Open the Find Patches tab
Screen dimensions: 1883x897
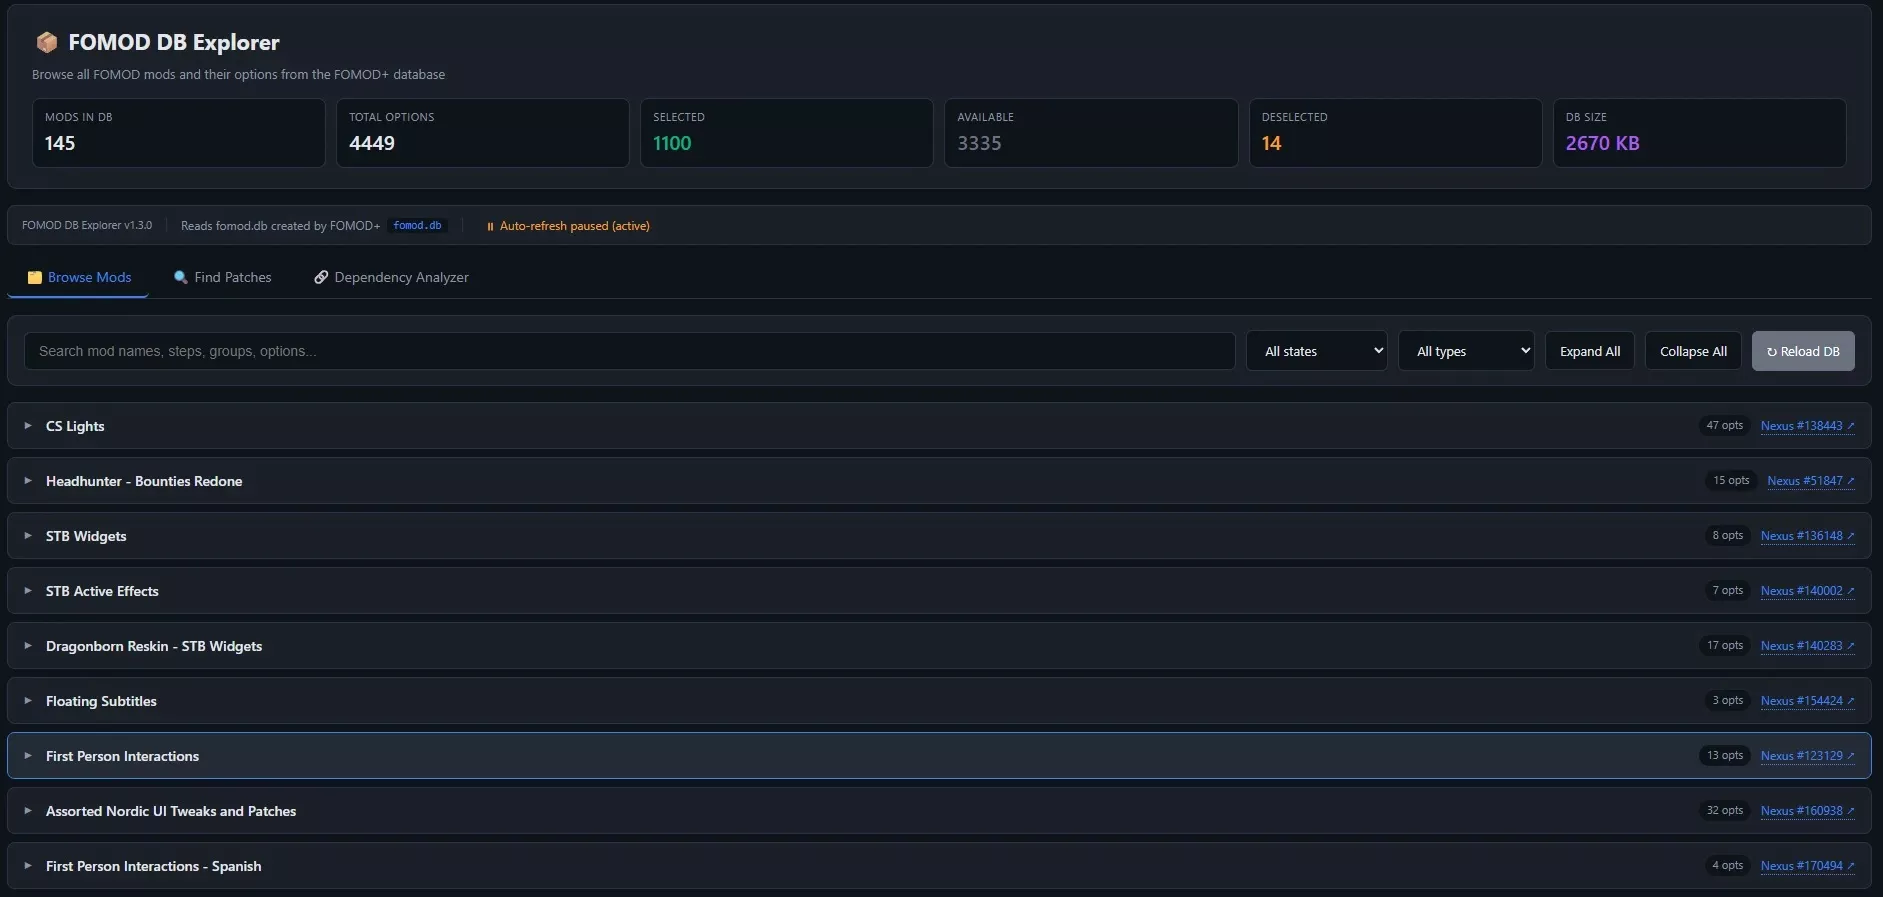pyautogui.click(x=222, y=277)
